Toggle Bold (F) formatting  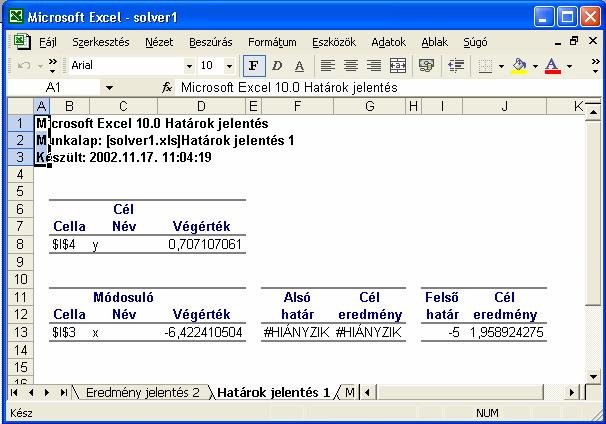click(254, 66)
